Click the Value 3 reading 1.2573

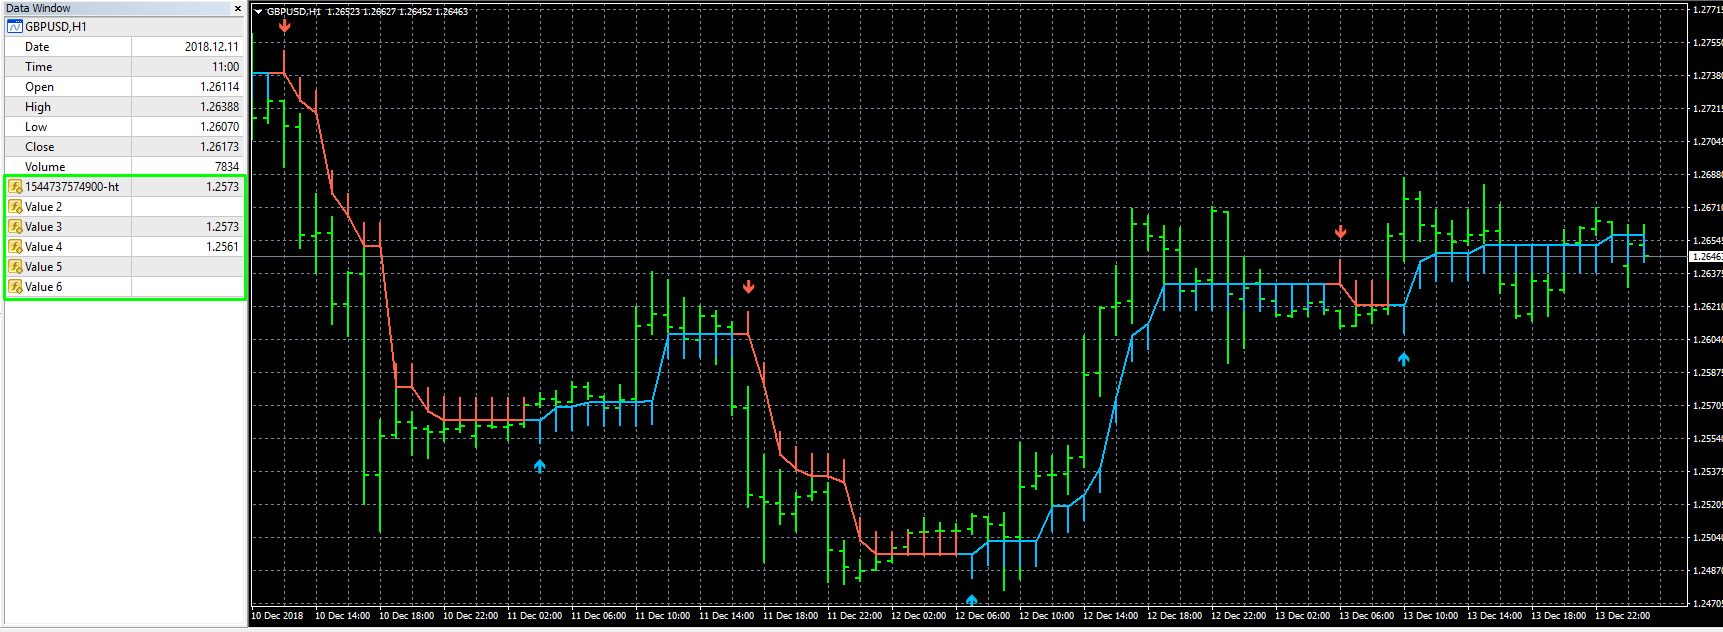click(x=223, y=227)
